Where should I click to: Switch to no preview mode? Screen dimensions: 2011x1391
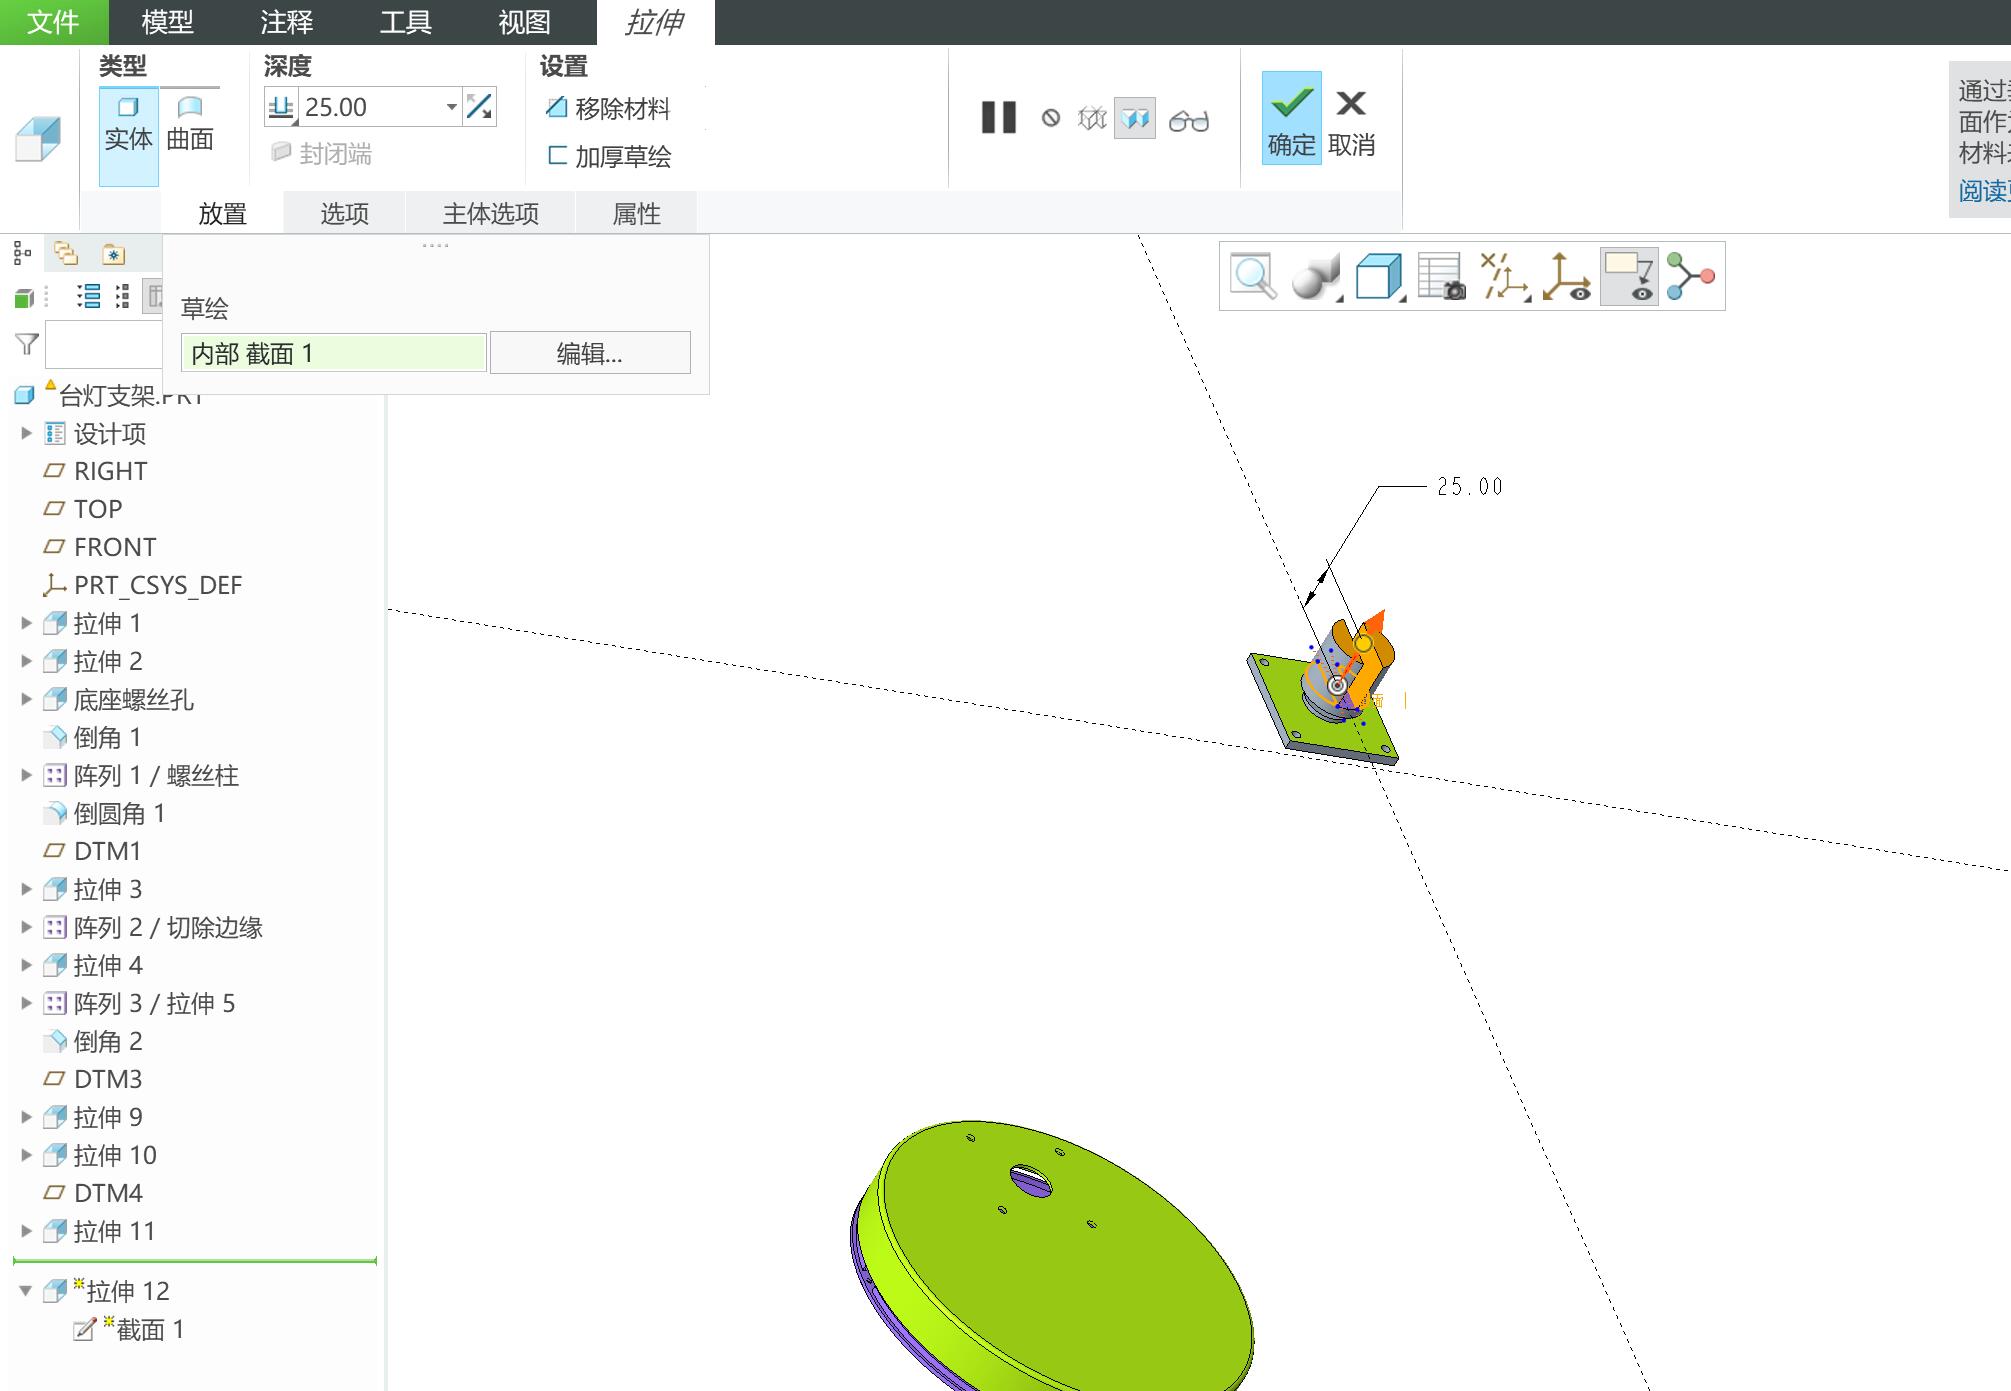click(1051, 118)
